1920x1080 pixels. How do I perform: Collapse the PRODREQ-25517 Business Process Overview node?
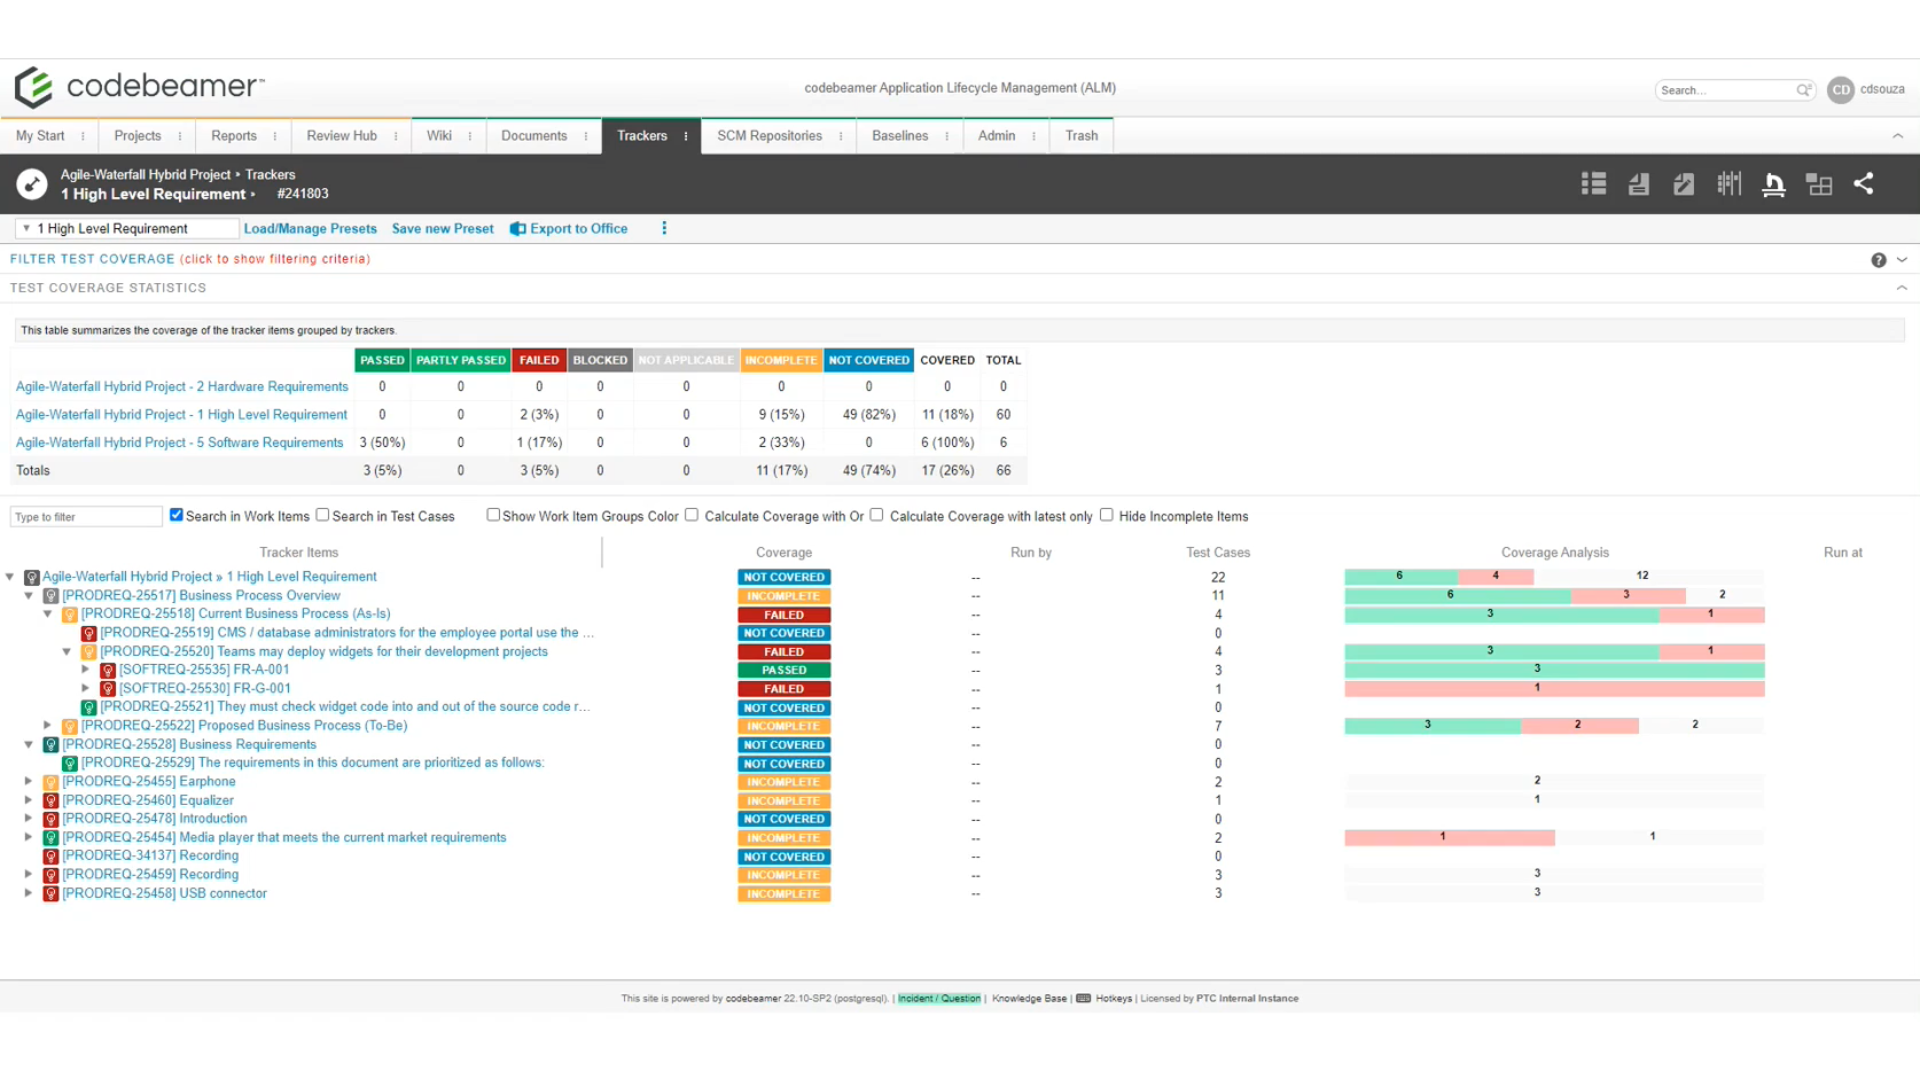[x=29, y=596]
